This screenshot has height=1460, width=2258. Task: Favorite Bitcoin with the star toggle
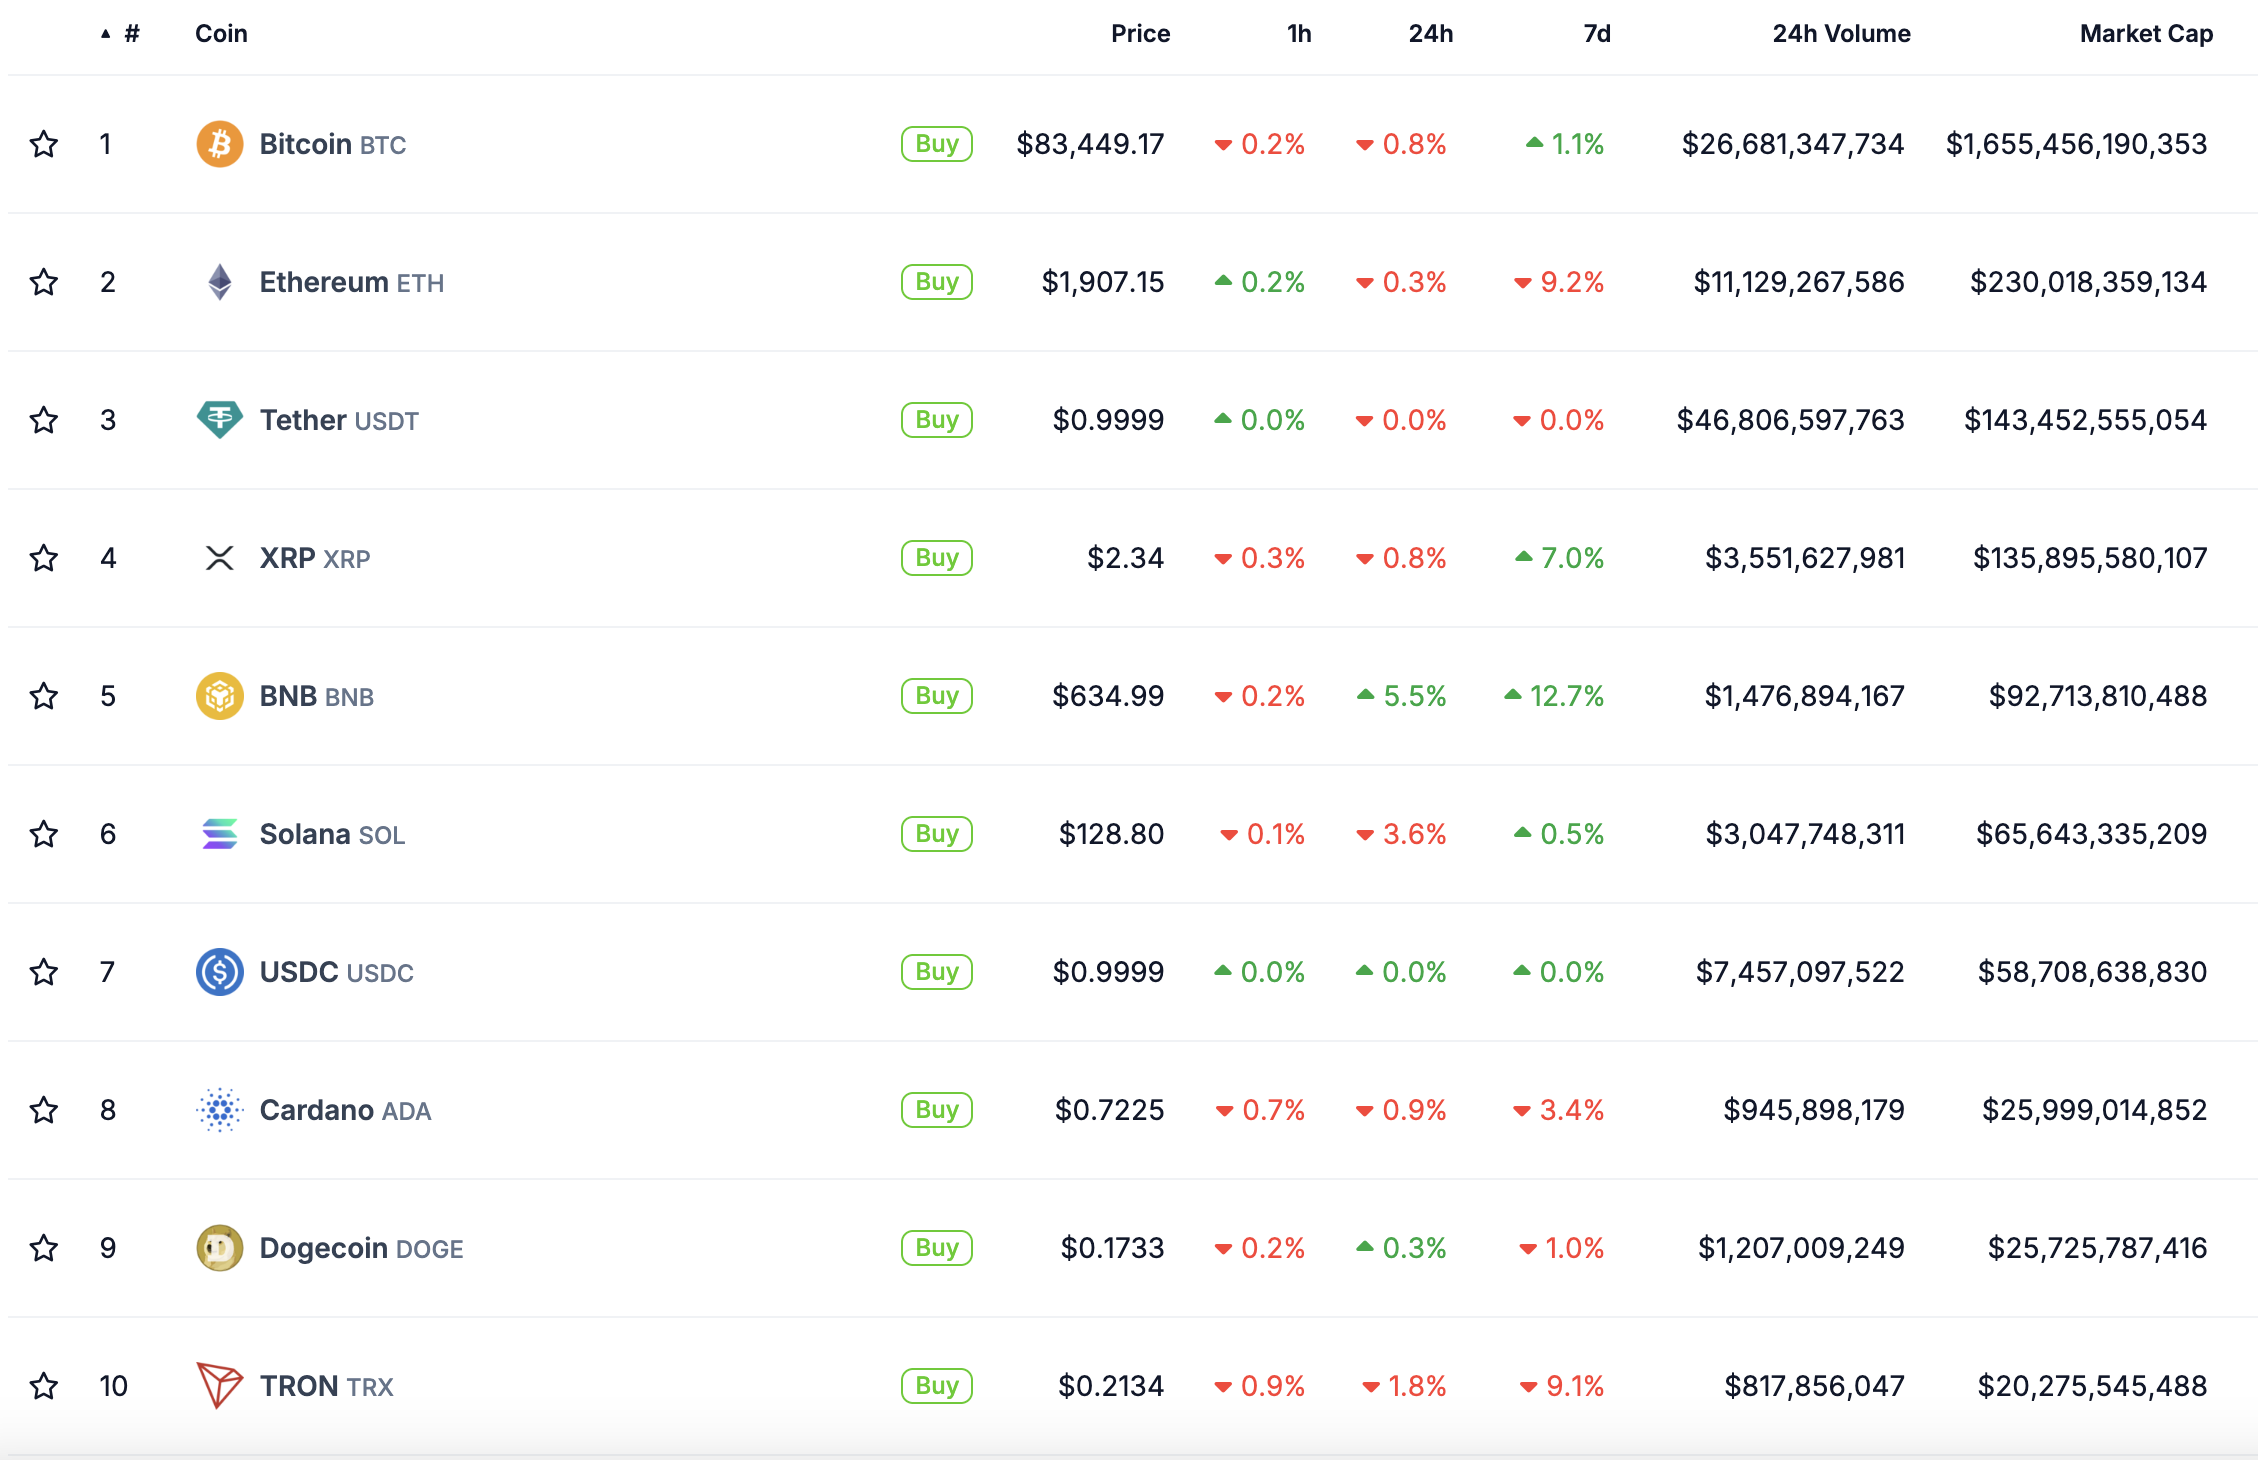click(44, 144)
